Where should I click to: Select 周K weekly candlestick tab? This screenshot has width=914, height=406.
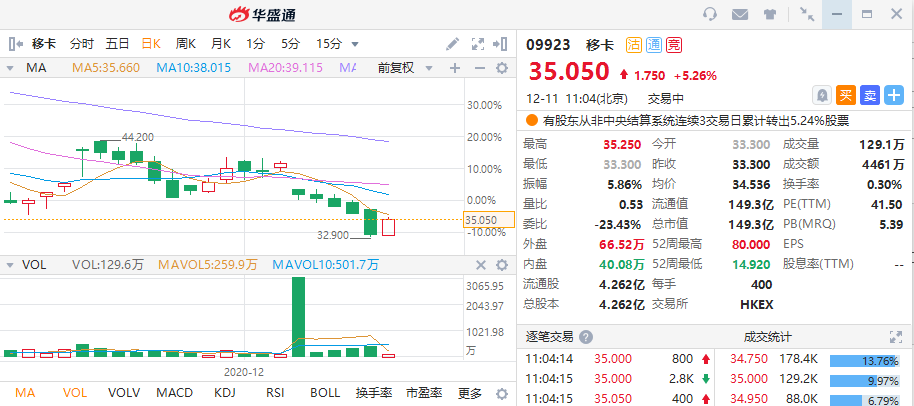[x=186, y=44]
